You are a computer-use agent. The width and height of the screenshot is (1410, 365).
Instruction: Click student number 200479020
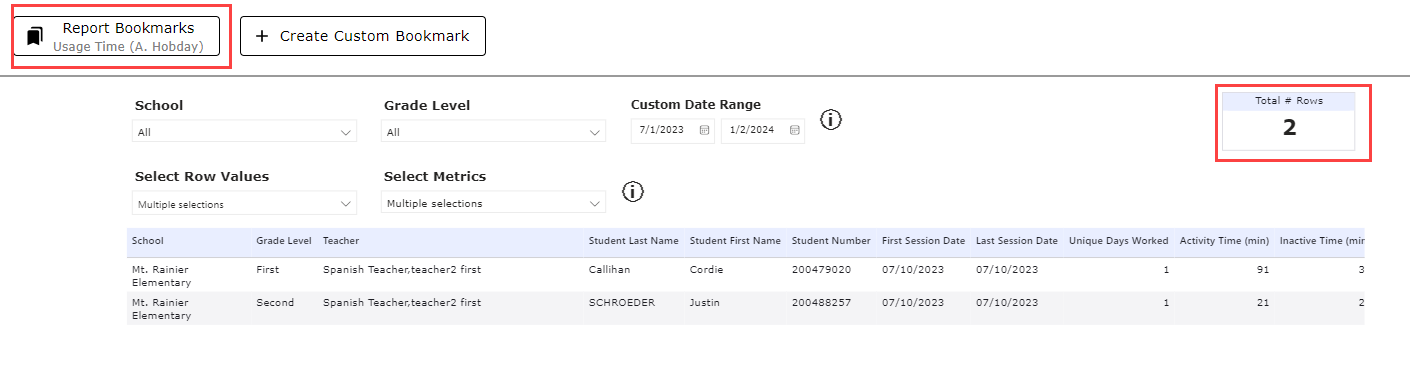pyautogui.click(x=821, y=270)
